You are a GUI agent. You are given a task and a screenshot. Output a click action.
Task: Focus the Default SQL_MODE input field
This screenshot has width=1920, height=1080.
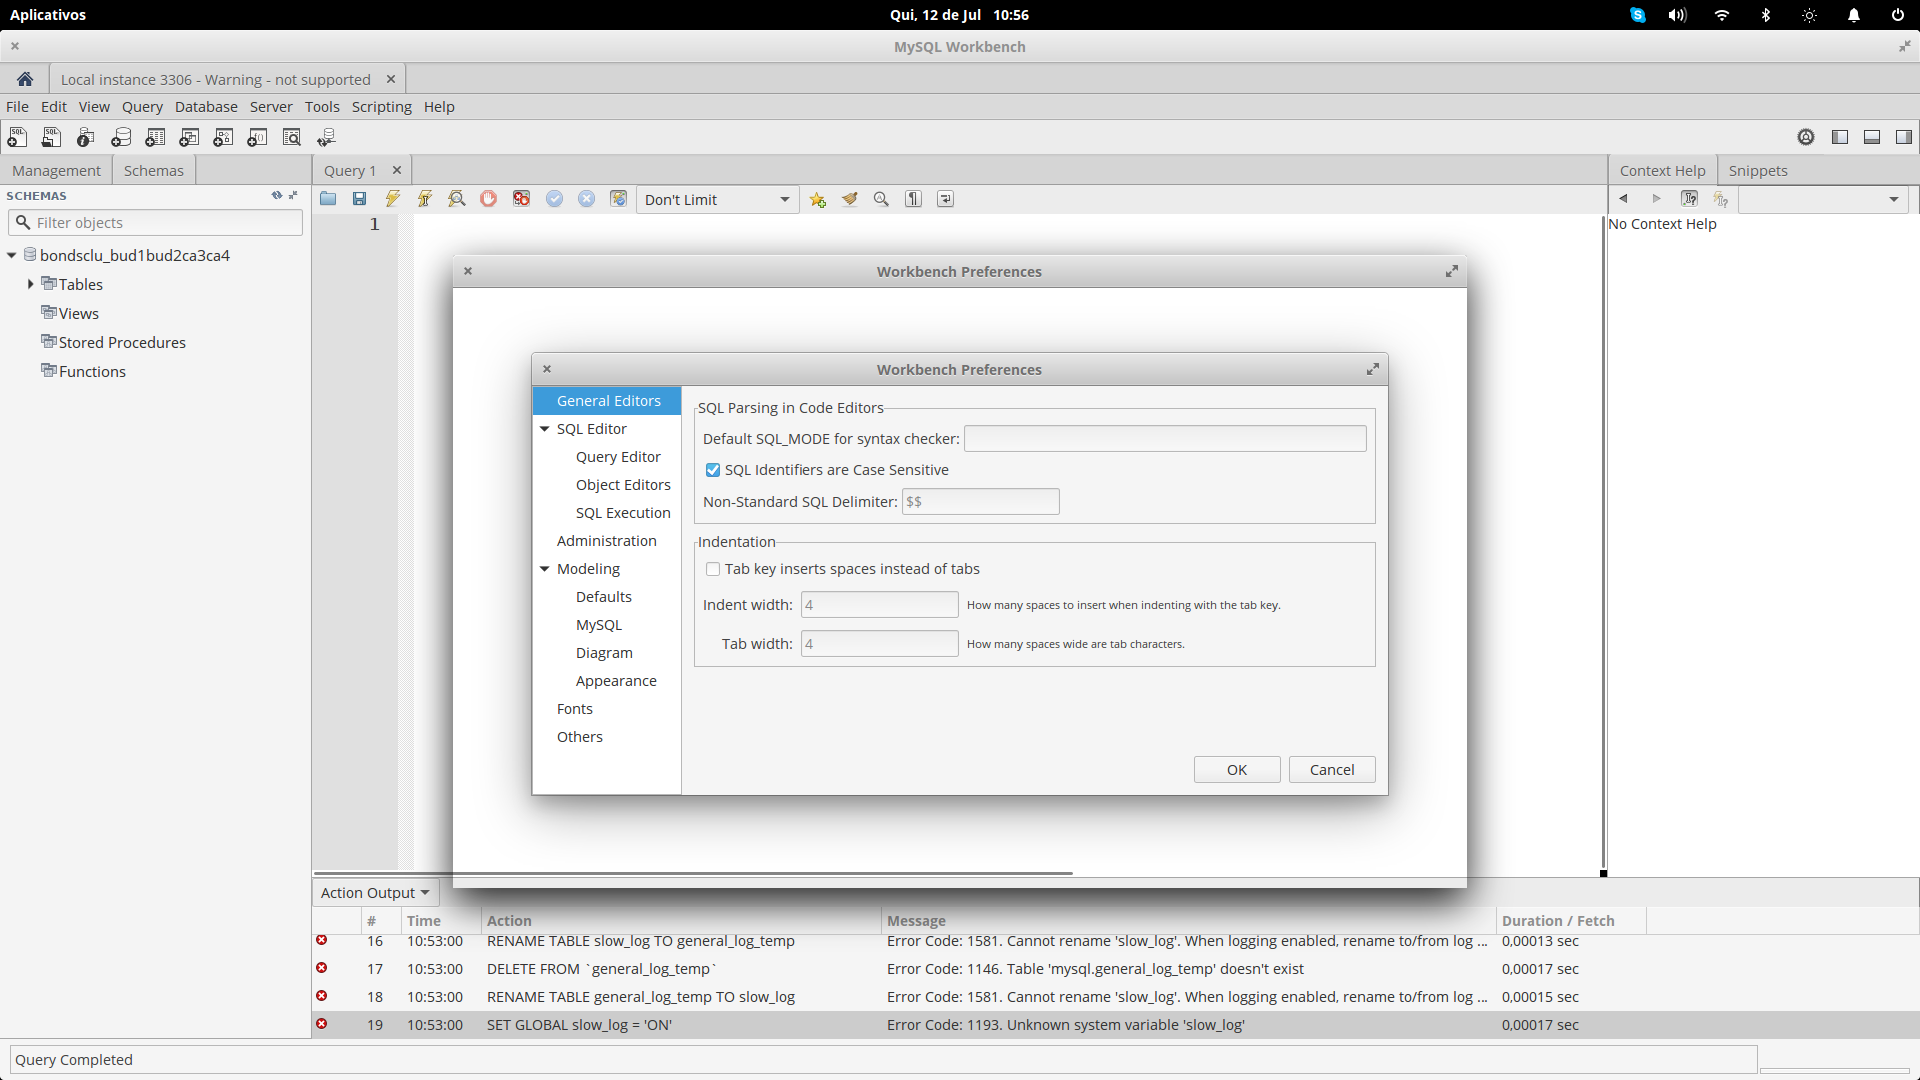point(1165,439)
